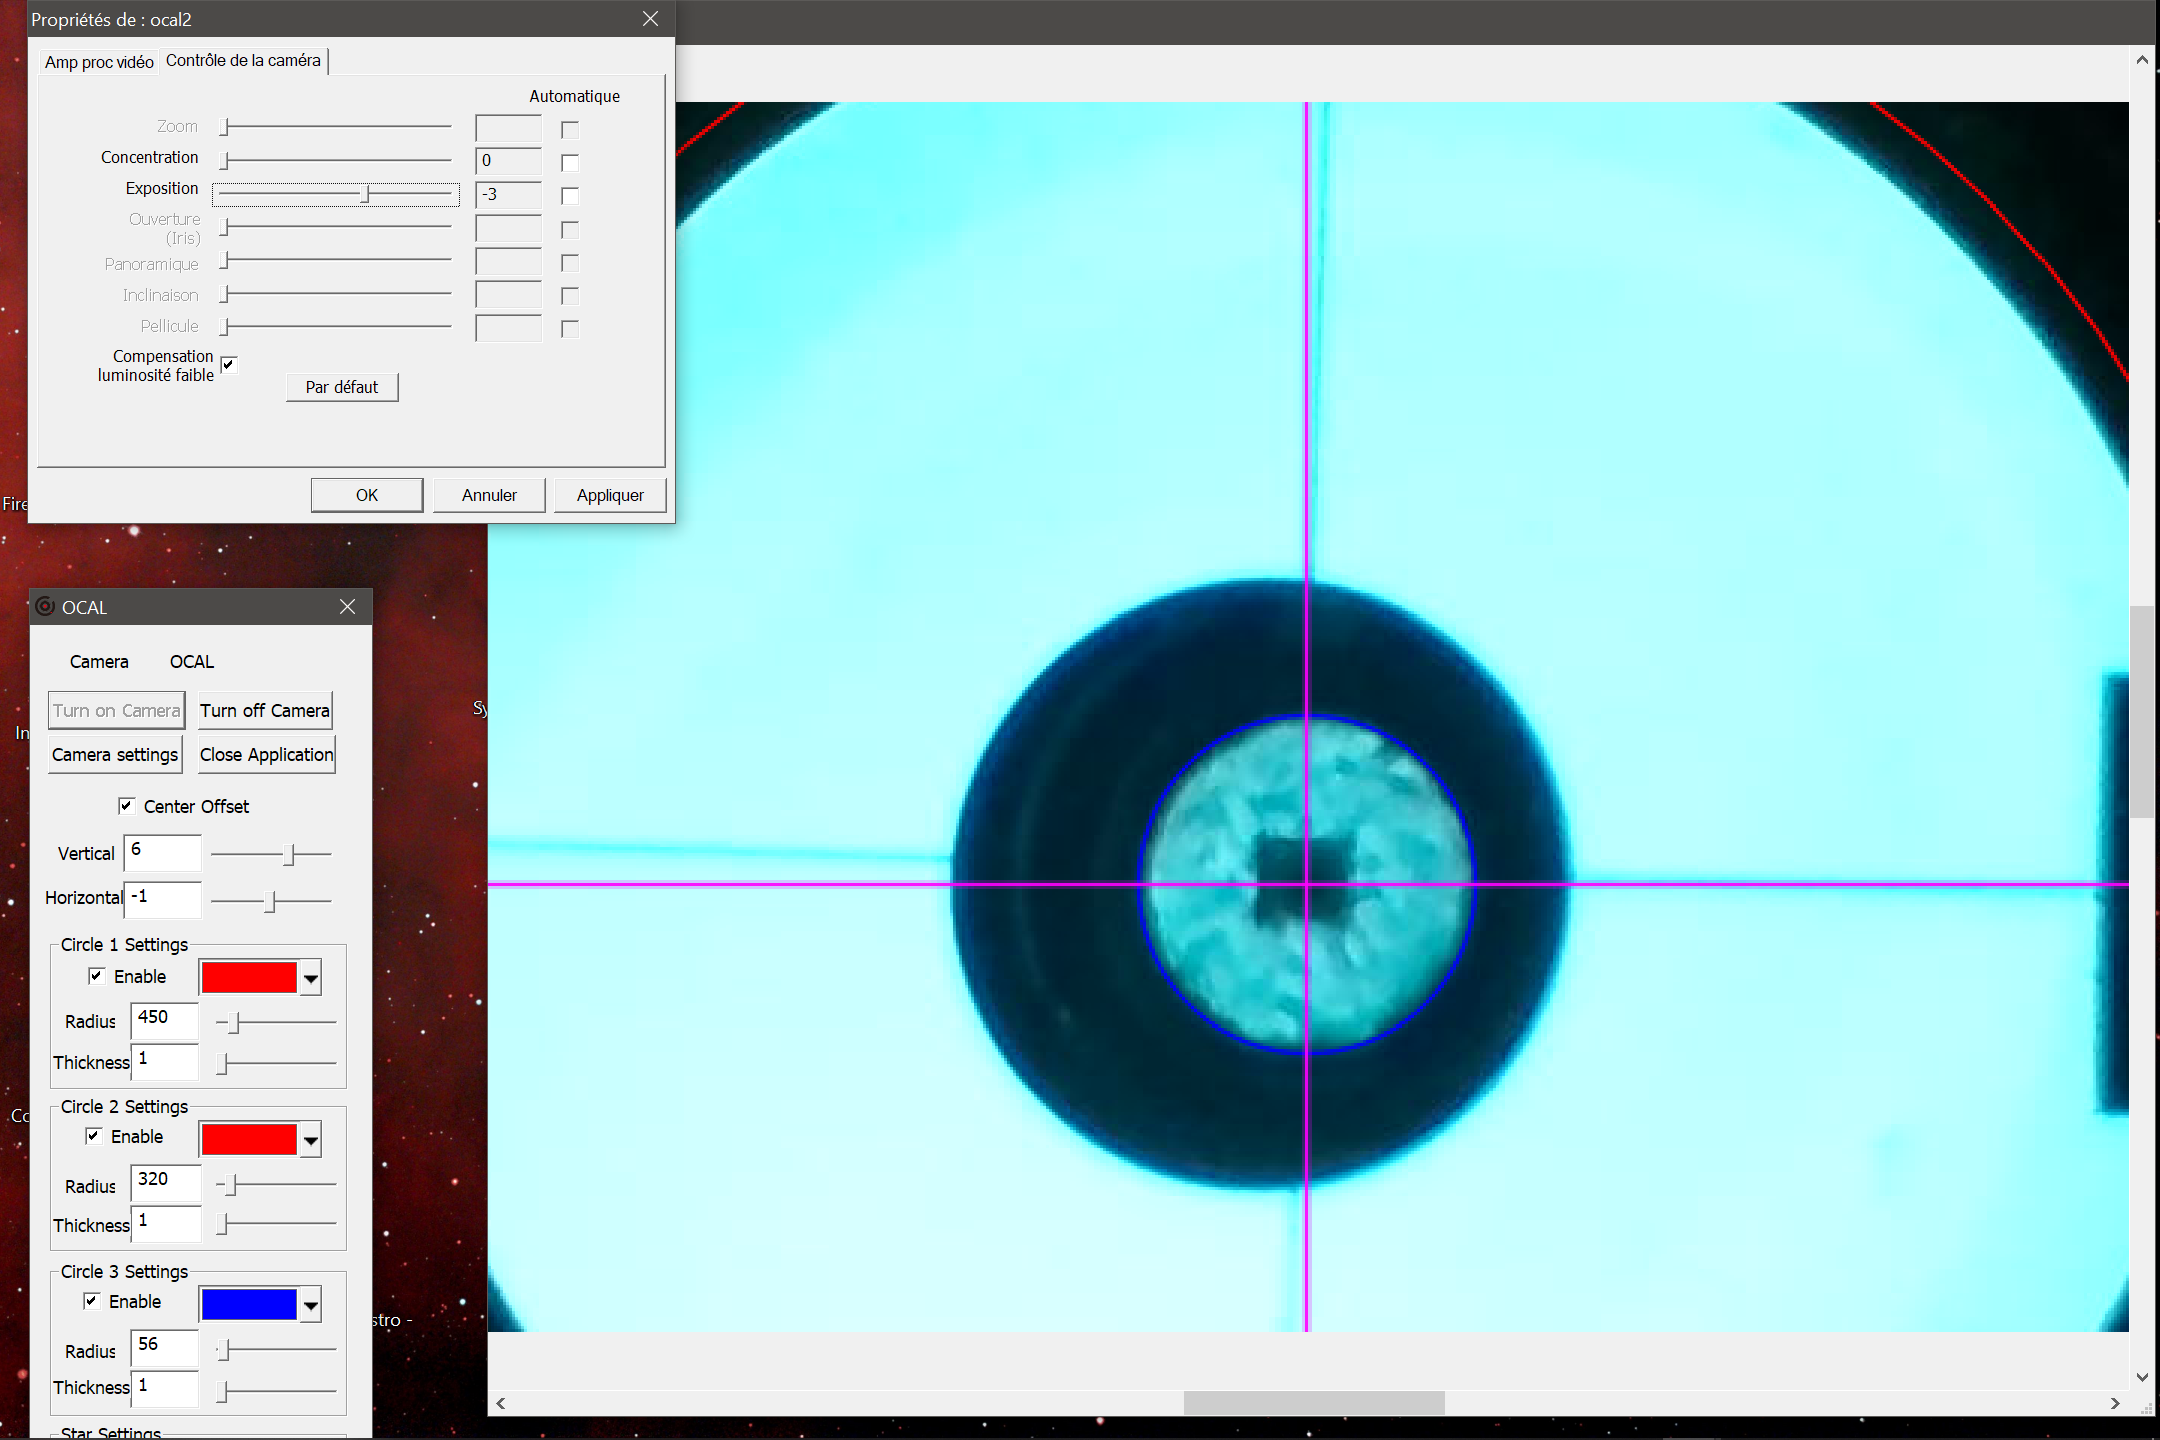Close the Propriétés de ocal2 dialog
Image resolution: width=2160 pixels, height=1440 pixels.
(650, 19)
